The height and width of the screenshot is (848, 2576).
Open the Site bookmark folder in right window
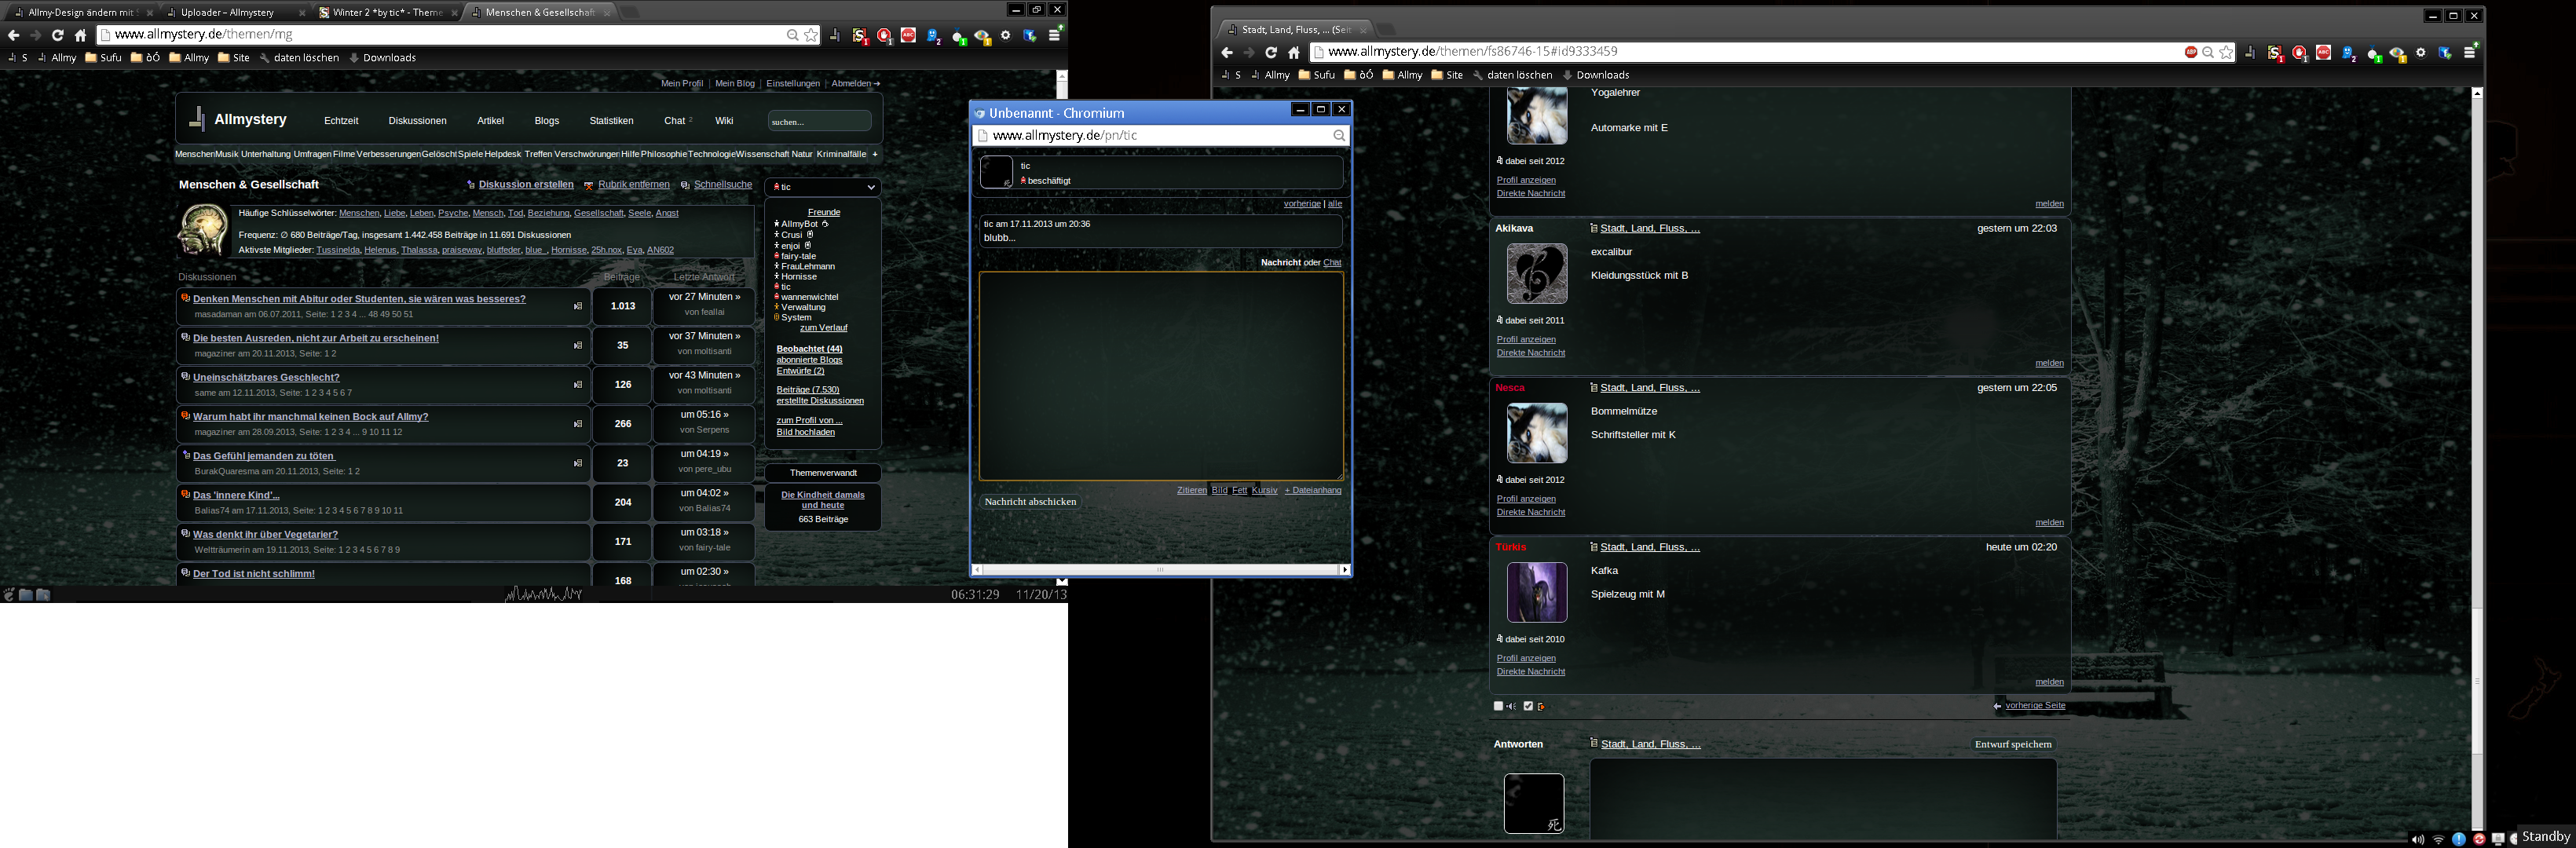pyautogui.click(x=1447, y=75)
